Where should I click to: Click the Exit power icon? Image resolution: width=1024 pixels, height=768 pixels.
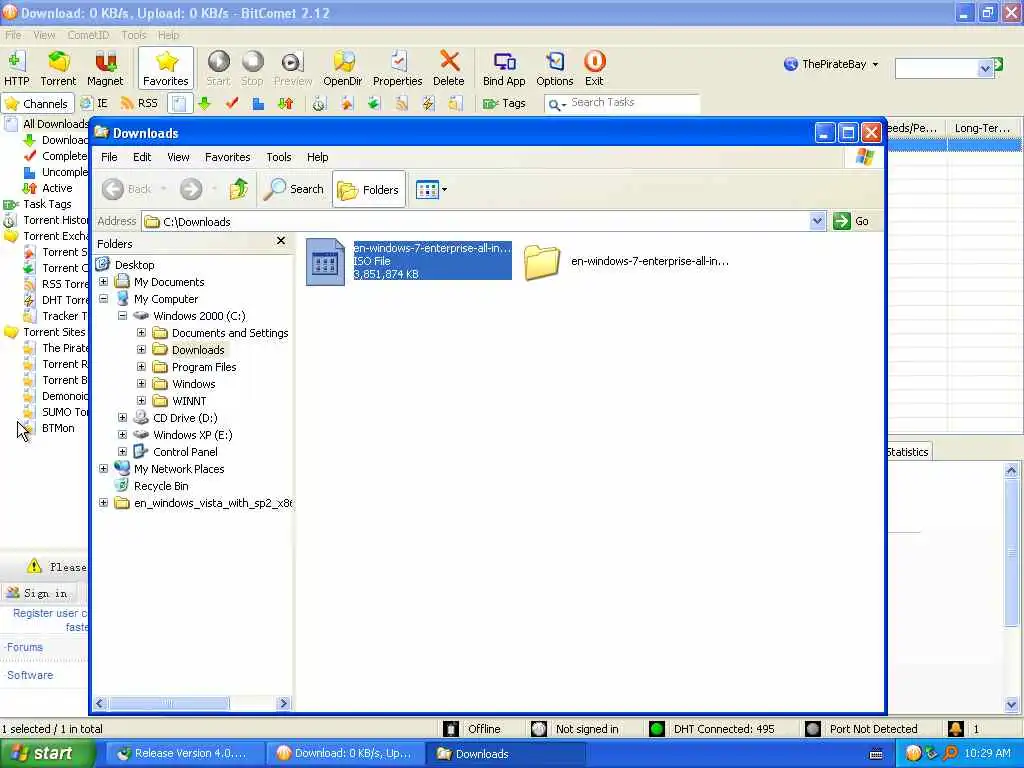[x=594, y=68]
